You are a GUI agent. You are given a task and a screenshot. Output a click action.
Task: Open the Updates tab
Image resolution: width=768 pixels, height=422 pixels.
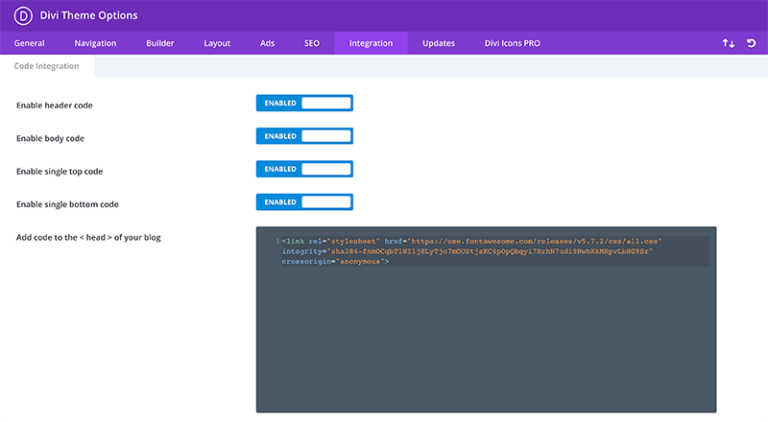[438, 43]
